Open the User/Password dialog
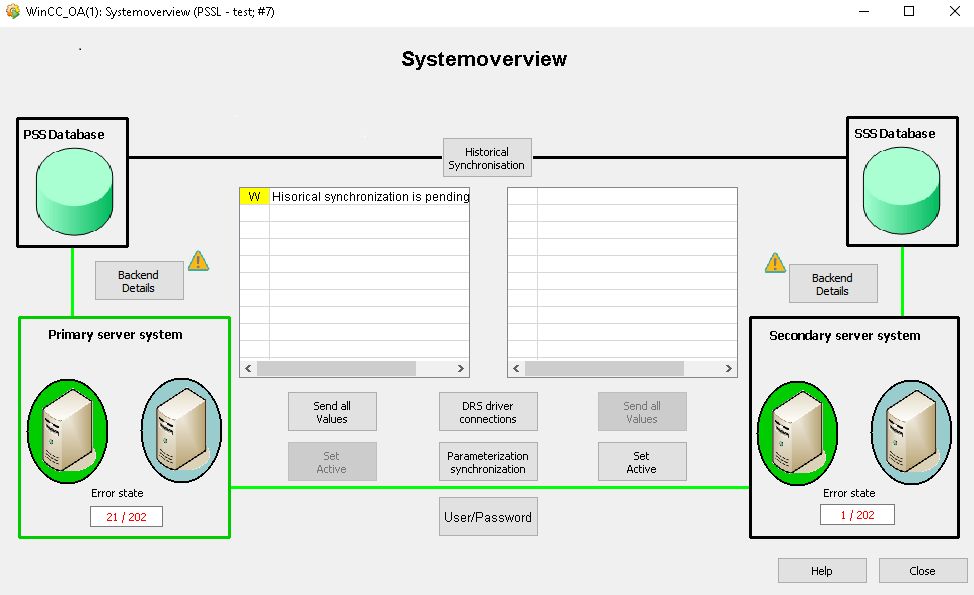Screen dimensions: 974x595 pos(488,517)
